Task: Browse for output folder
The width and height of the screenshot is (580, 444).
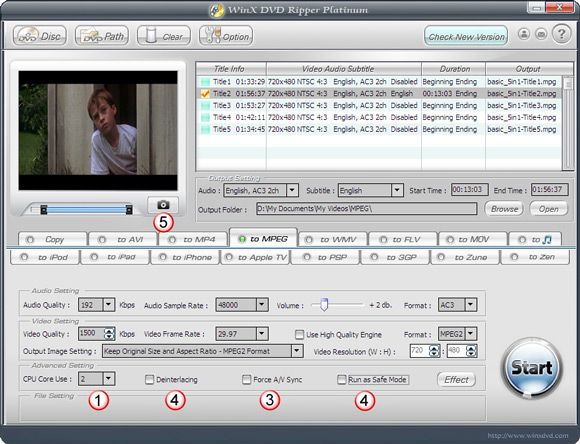Action: click(504, 209)
